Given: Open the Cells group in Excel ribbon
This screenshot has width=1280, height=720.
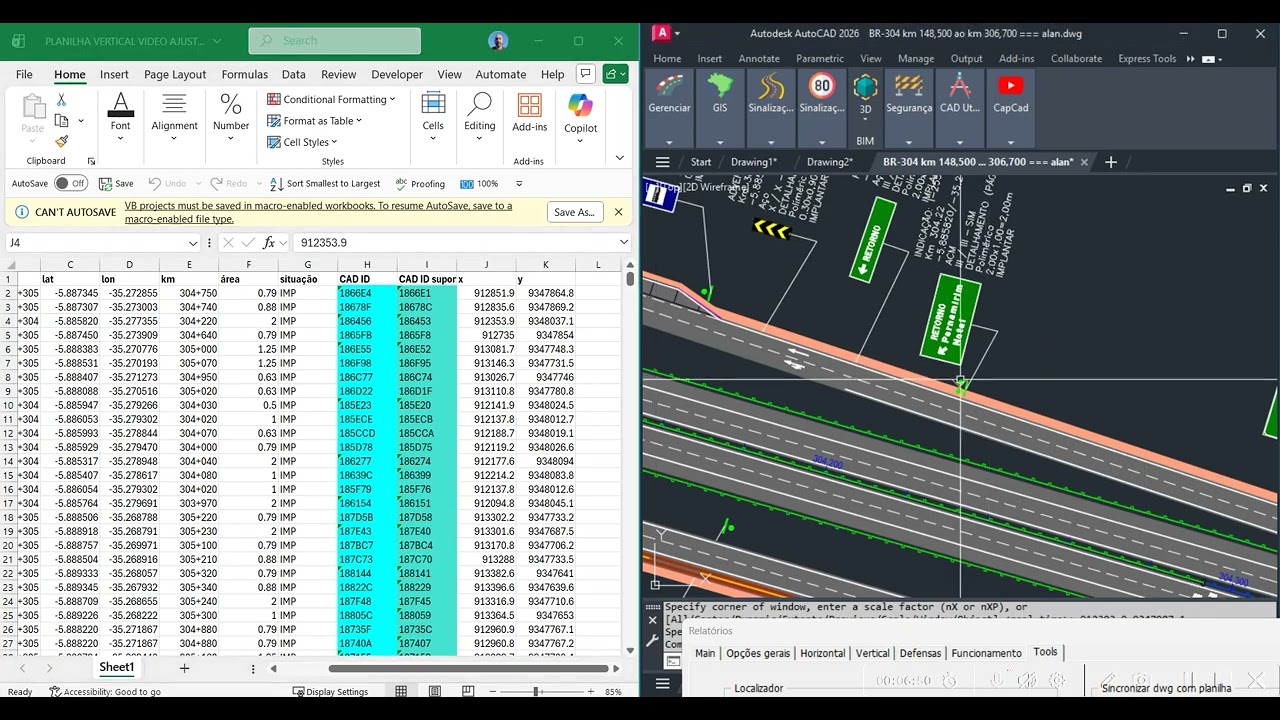Looking at the screenshot, I should [433, 117].
